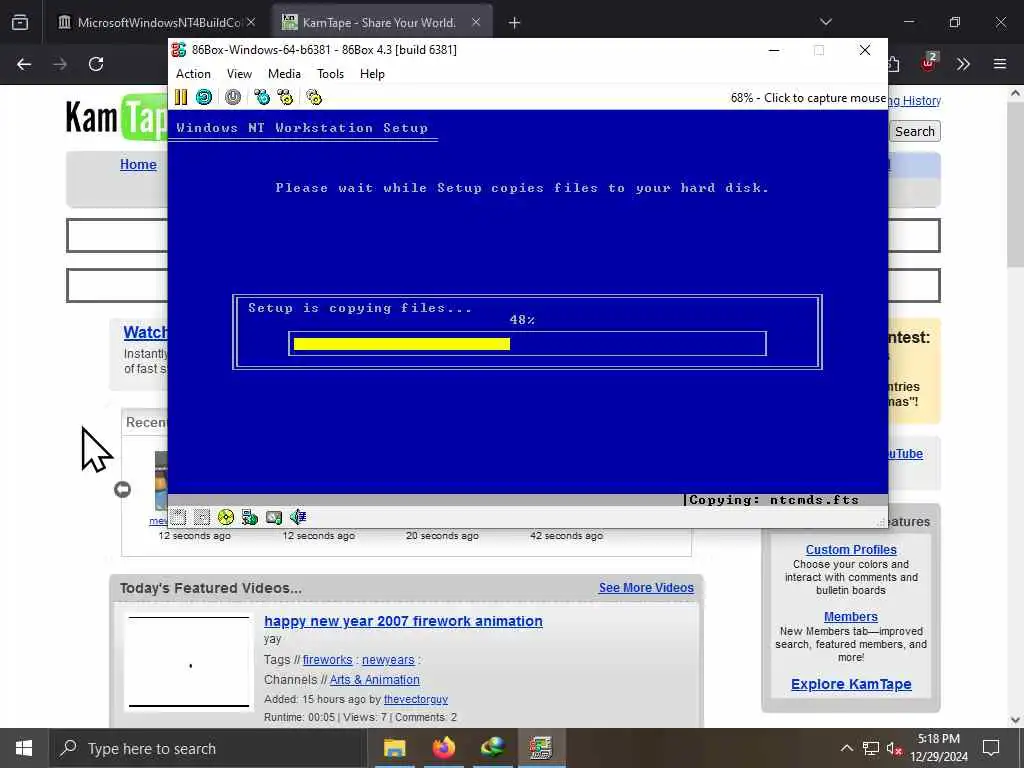Screen dimensions: 1024x768
Task: Open the list all tabs dropdown
Action: coord(826,23)
